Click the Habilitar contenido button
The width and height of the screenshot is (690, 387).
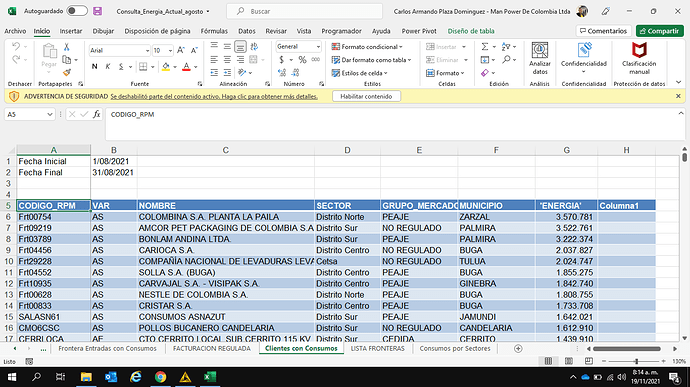point(366,96)
